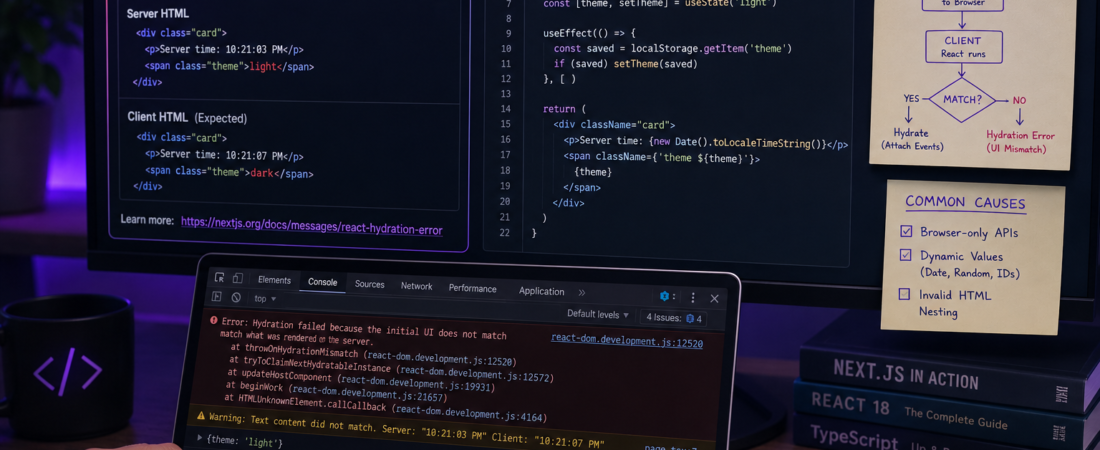
Task: Open the Performance tab
Action: click(x=473, y=288)
